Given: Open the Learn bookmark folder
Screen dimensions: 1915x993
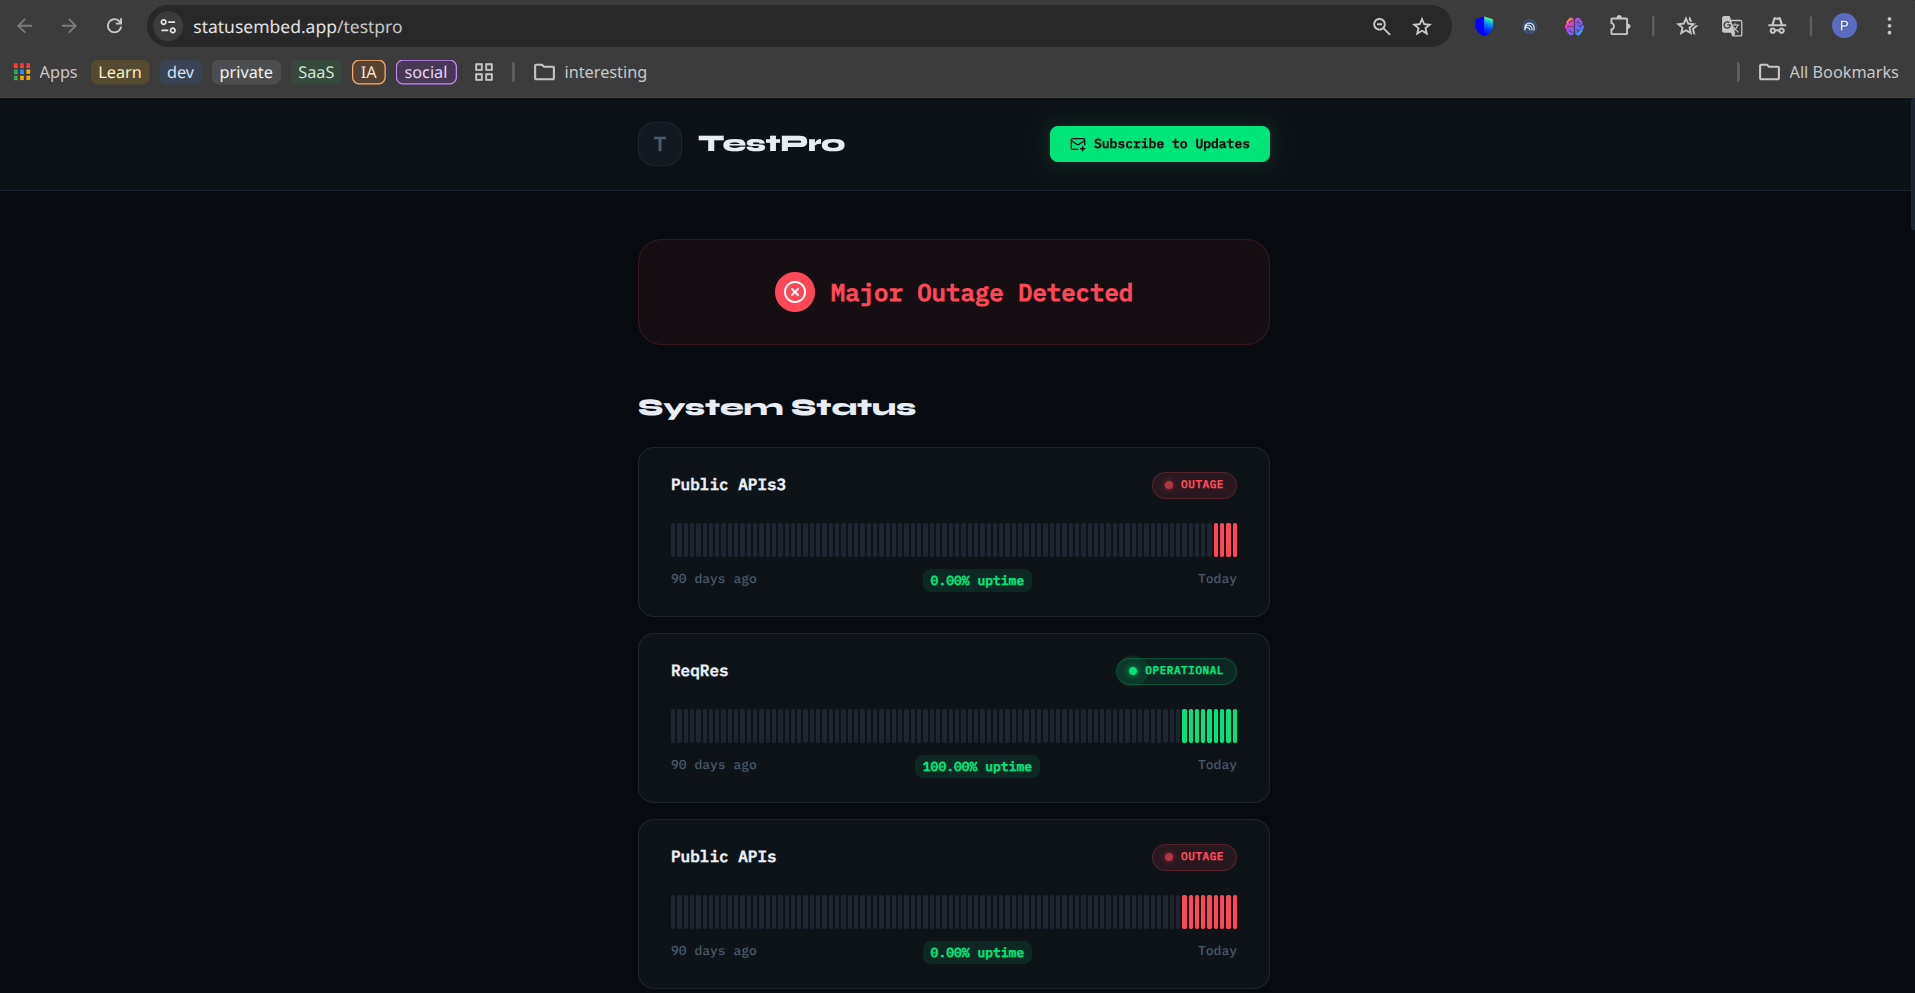Looking at the screenshot, I should 120,72.
